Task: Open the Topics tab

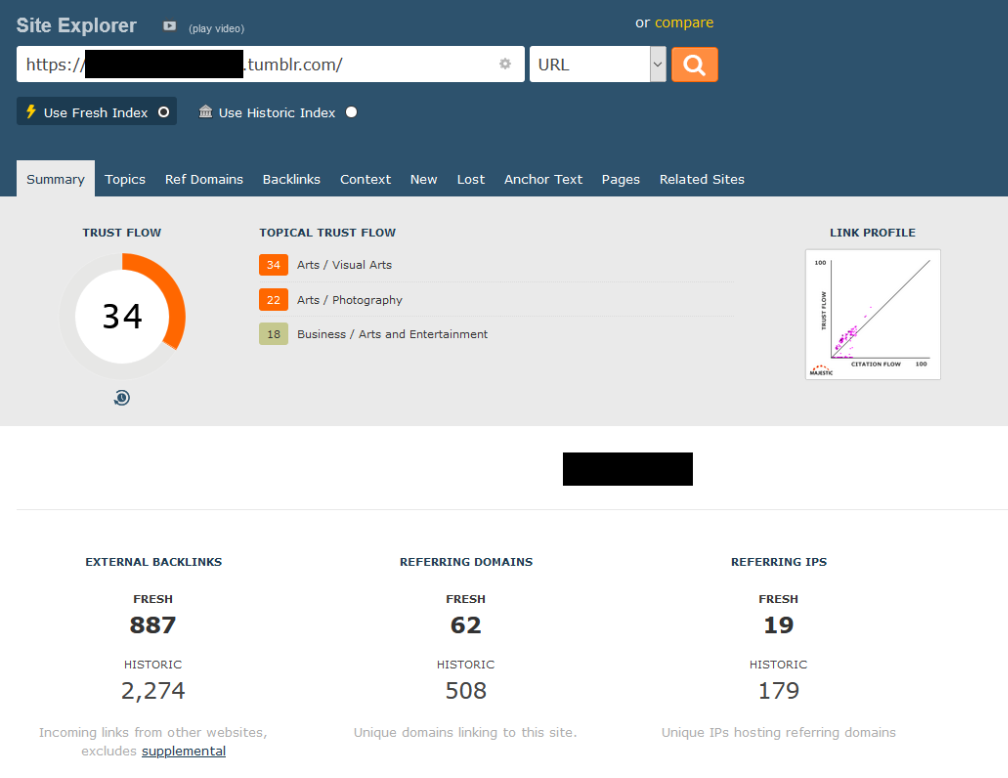Action: coord(125,179)
